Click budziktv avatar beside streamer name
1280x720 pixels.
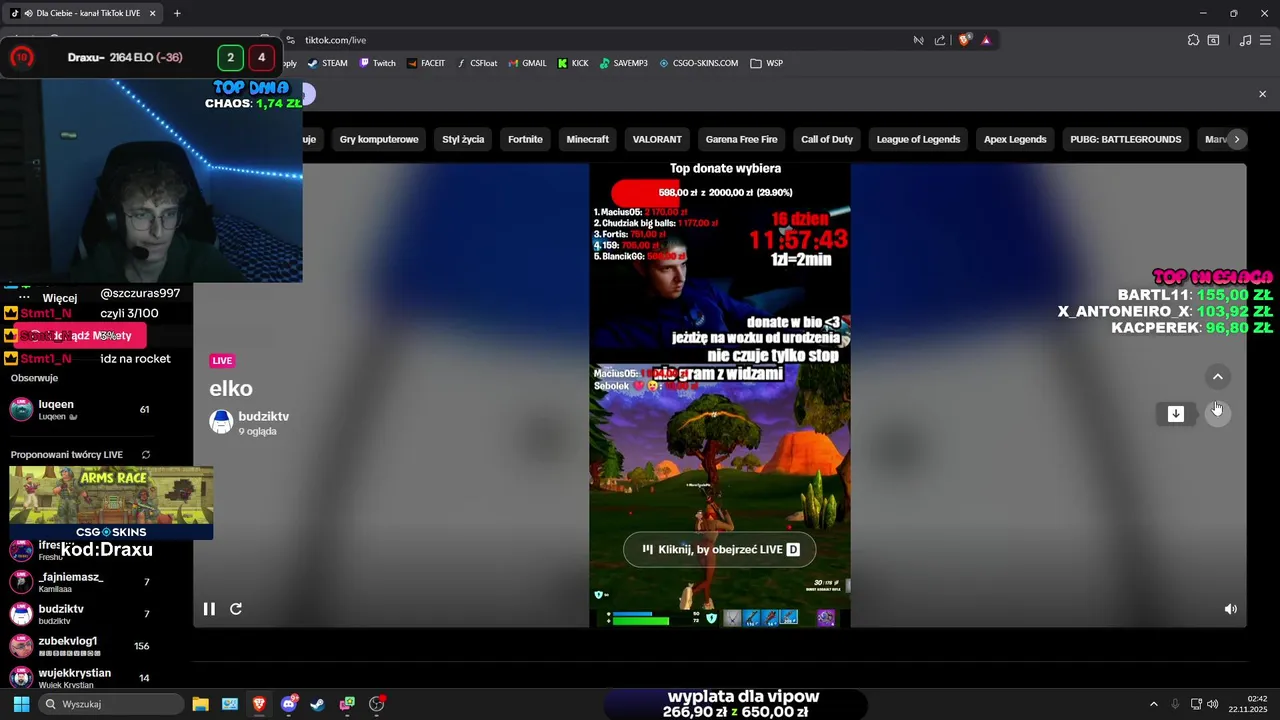221,422
